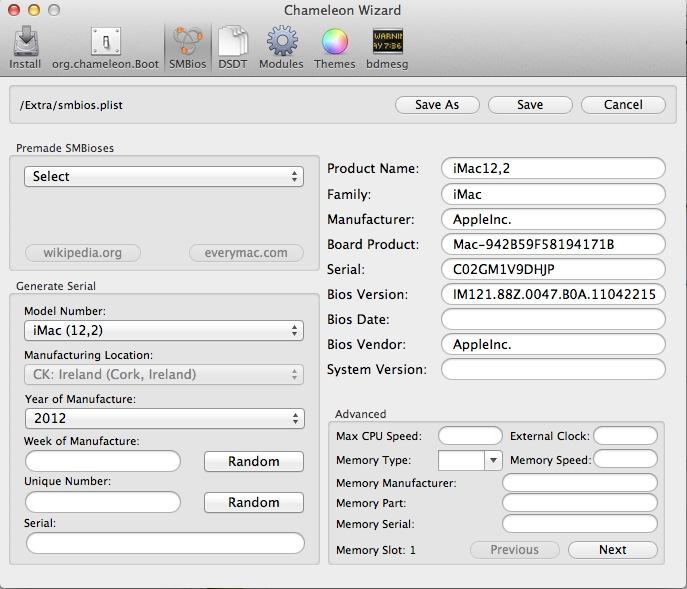687x589 pixels.
Task: Focus the Memory Serial field
Action: 580,524
